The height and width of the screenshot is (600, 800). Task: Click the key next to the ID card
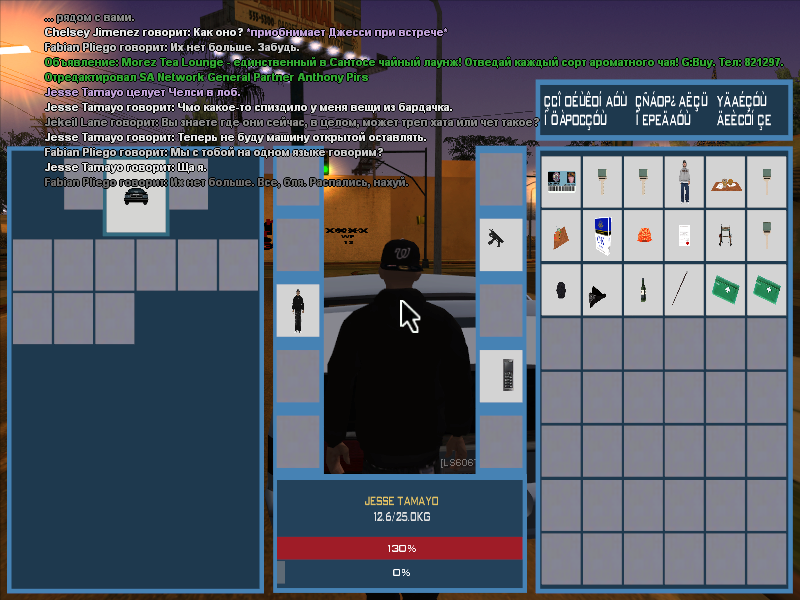click(x=602, y=182)
